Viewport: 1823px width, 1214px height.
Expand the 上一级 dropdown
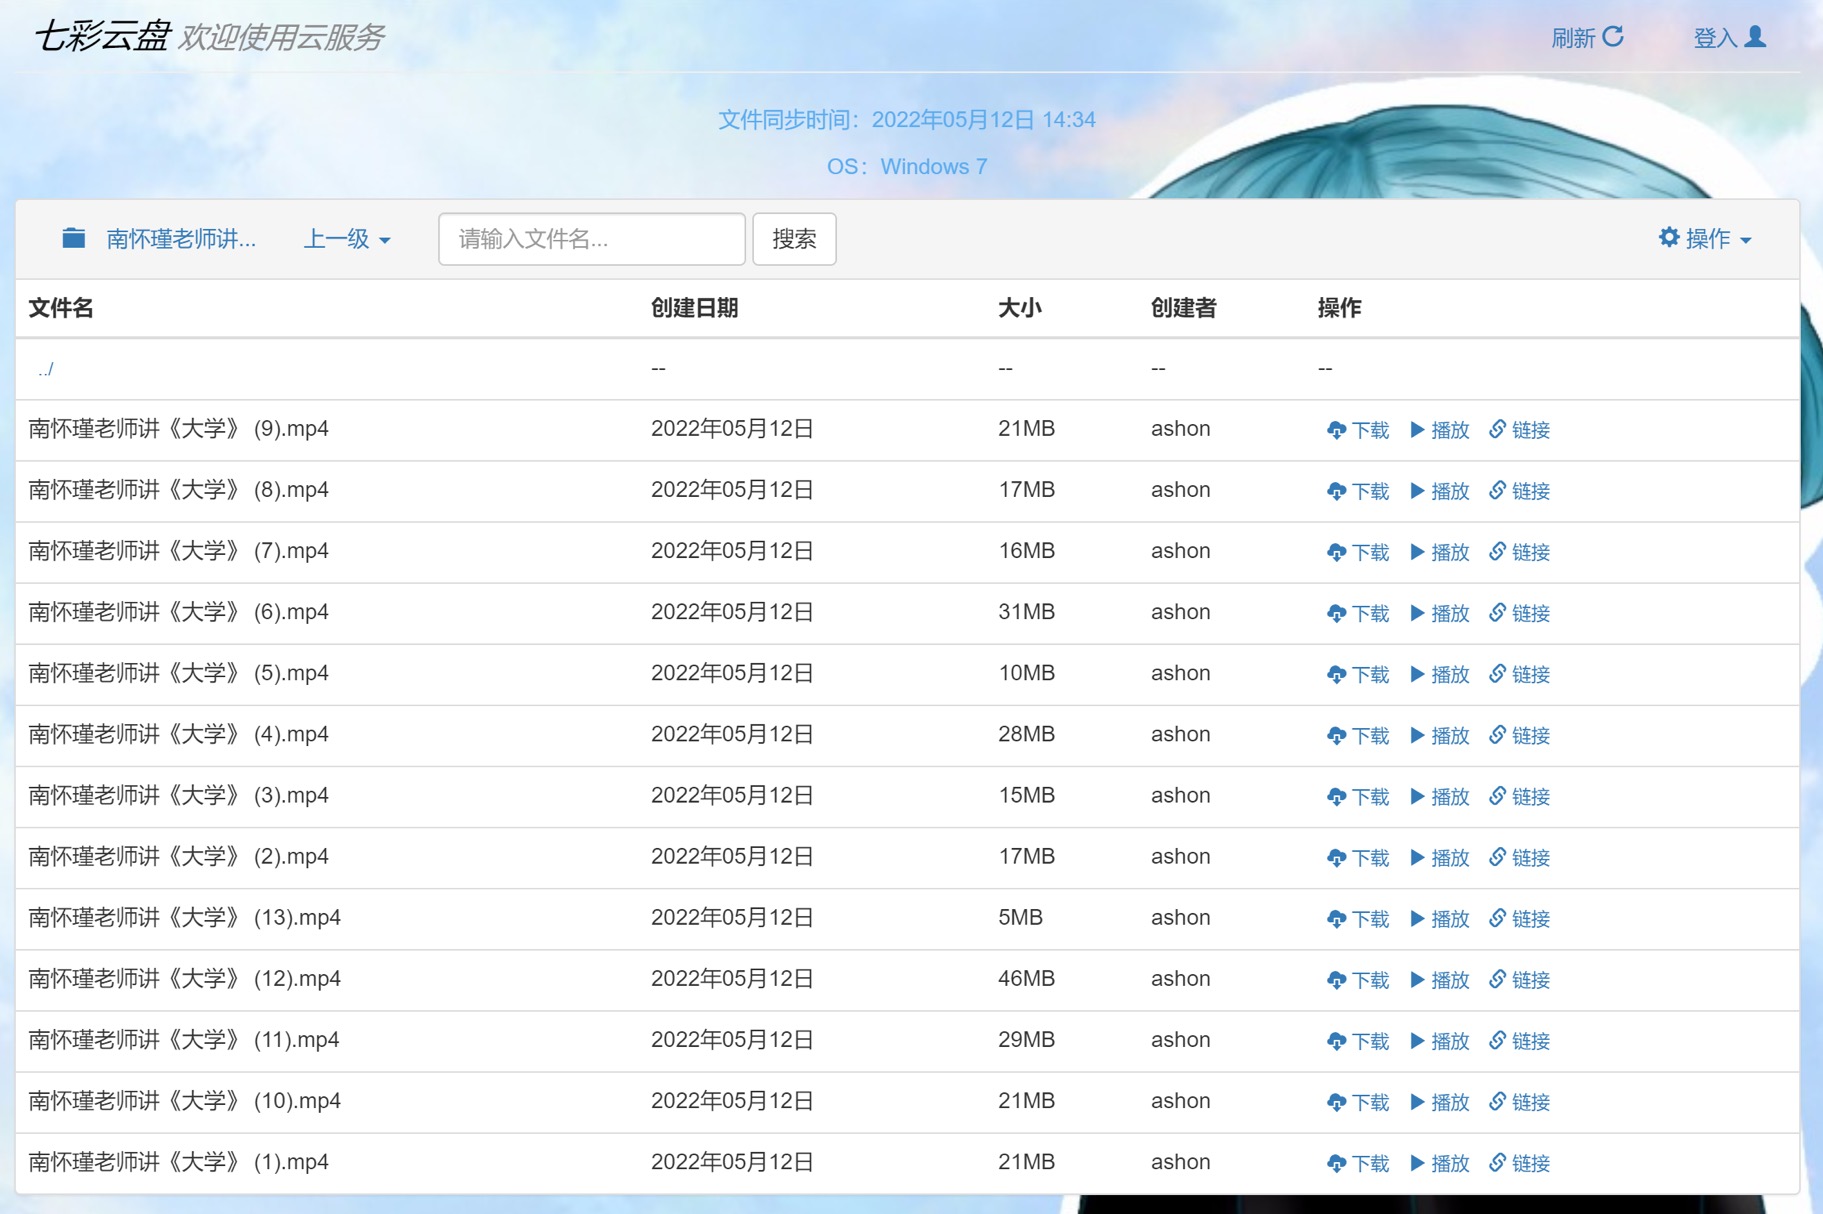tap(346, 239)
